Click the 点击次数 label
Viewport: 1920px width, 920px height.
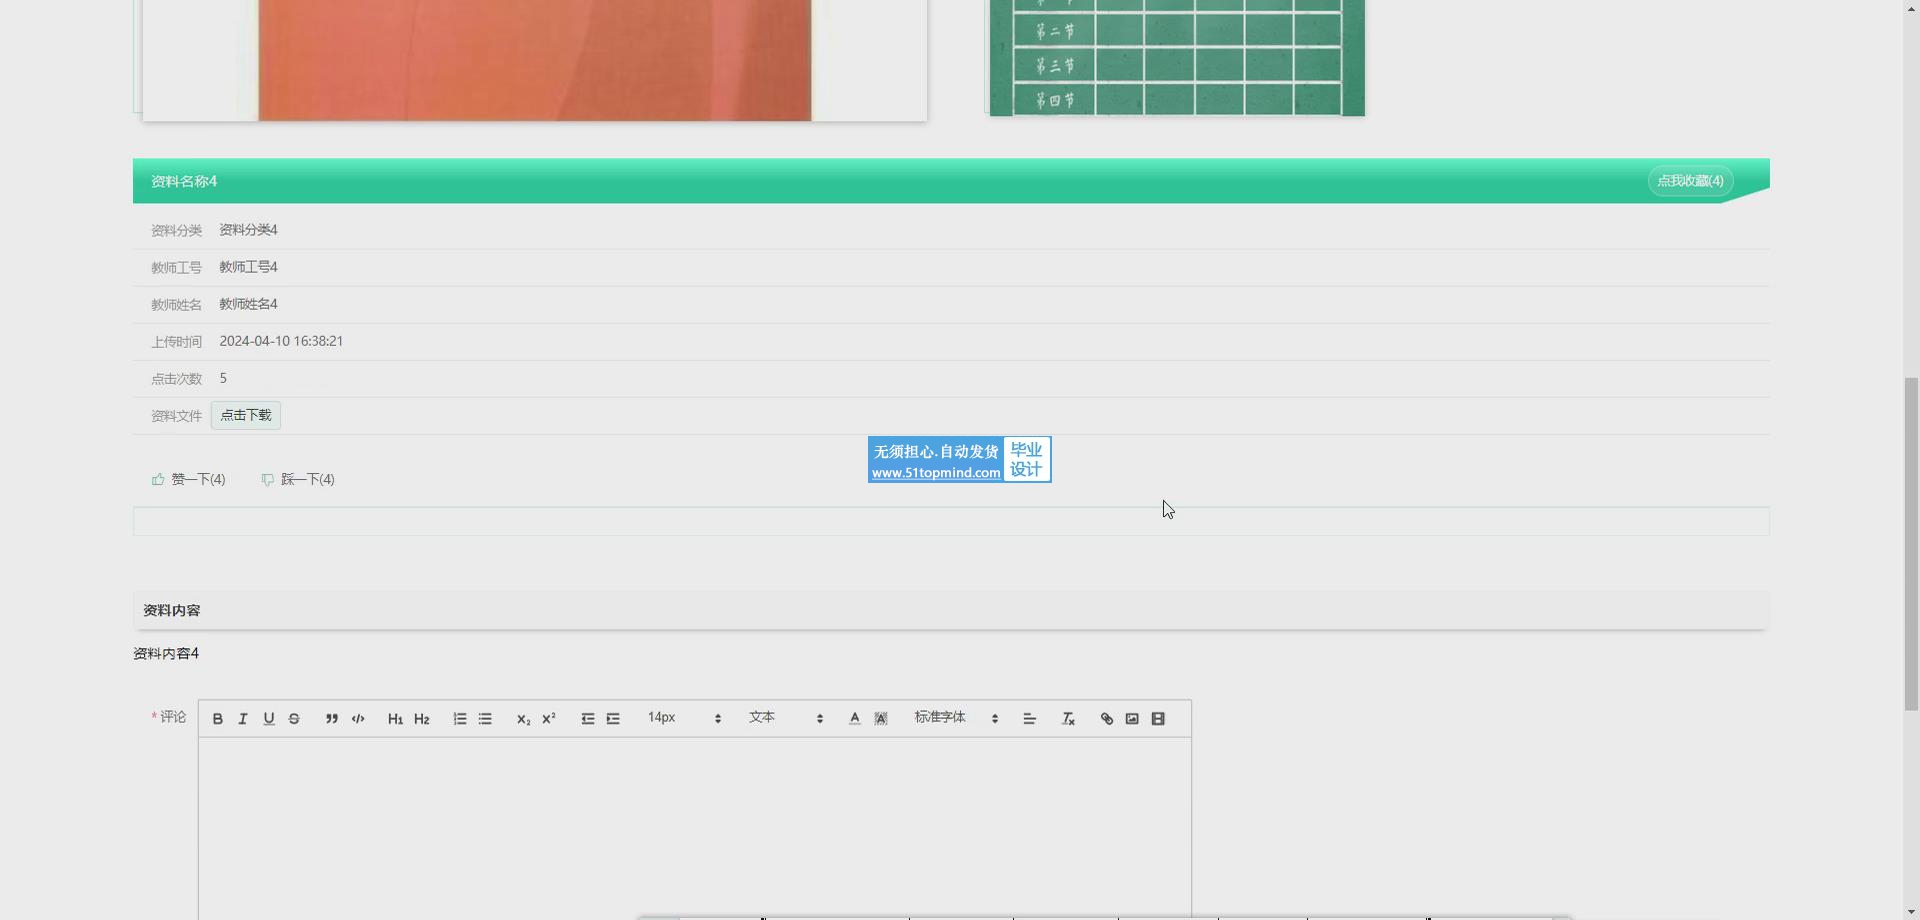[x=176, y=379]
